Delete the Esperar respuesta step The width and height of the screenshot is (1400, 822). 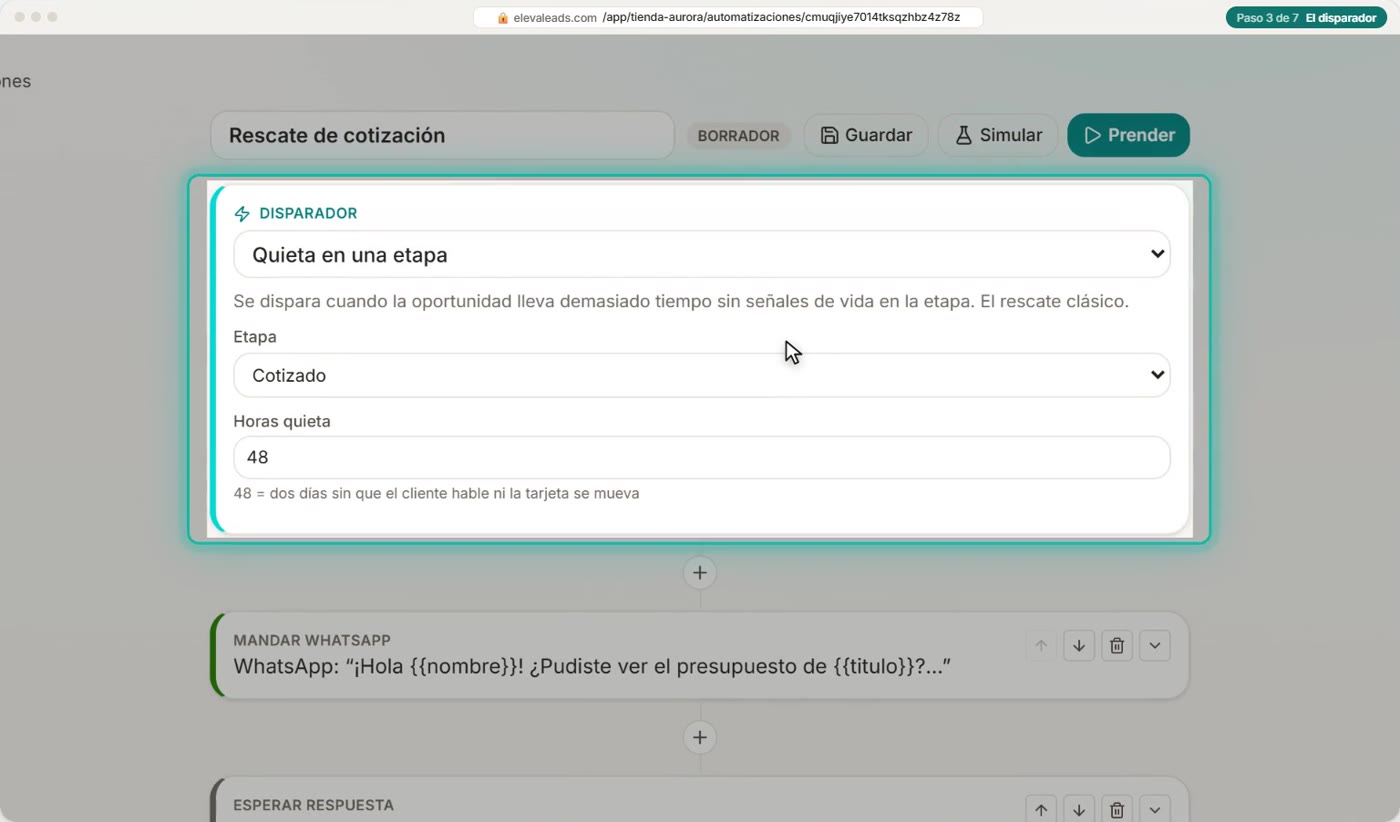tap(1117, 809)
